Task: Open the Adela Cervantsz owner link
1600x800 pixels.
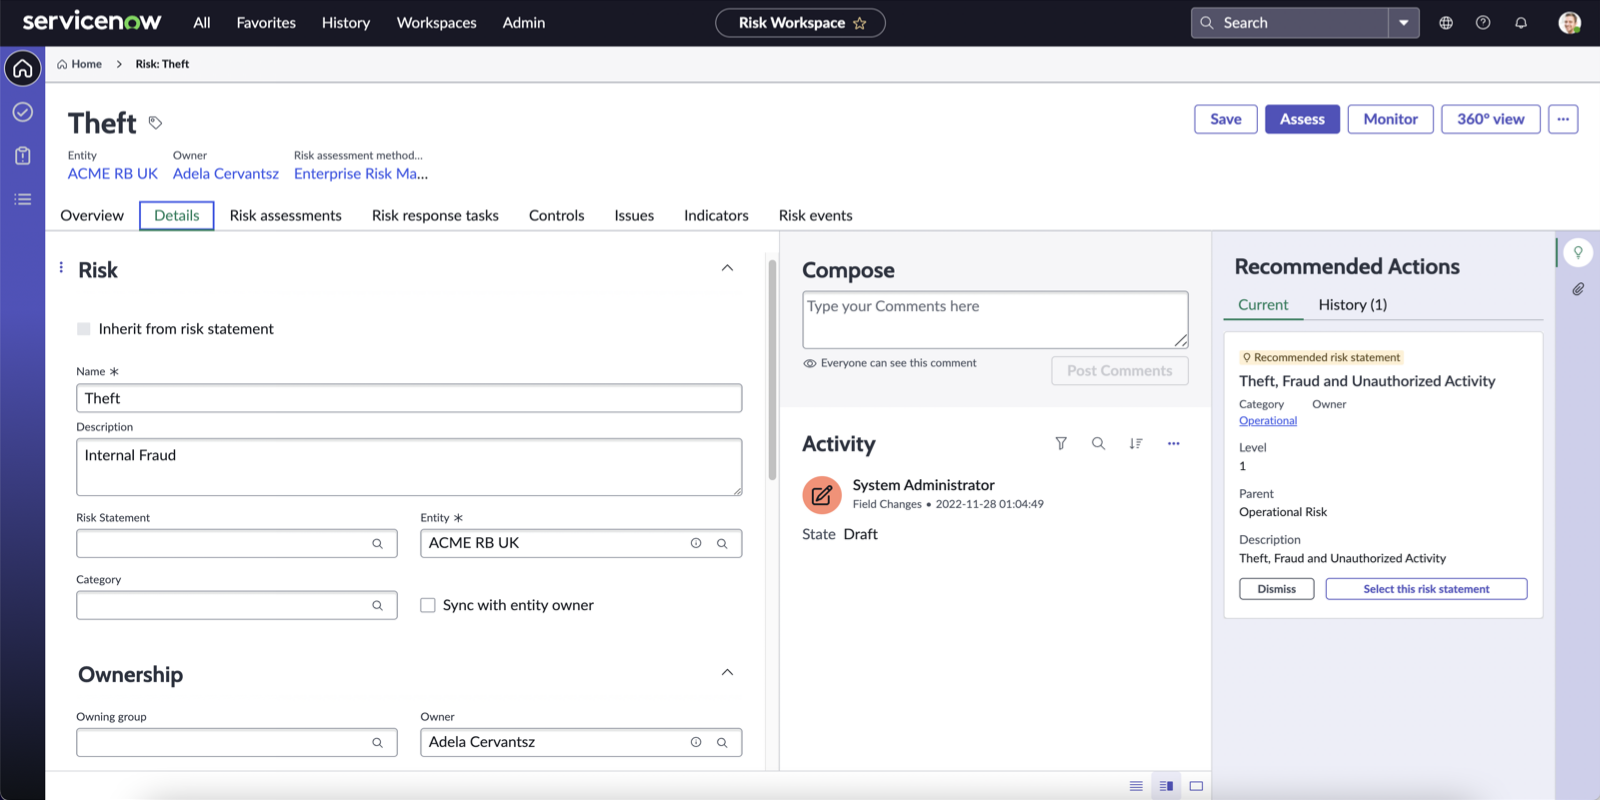Action: pyautogui.click(x=226, y=174)
